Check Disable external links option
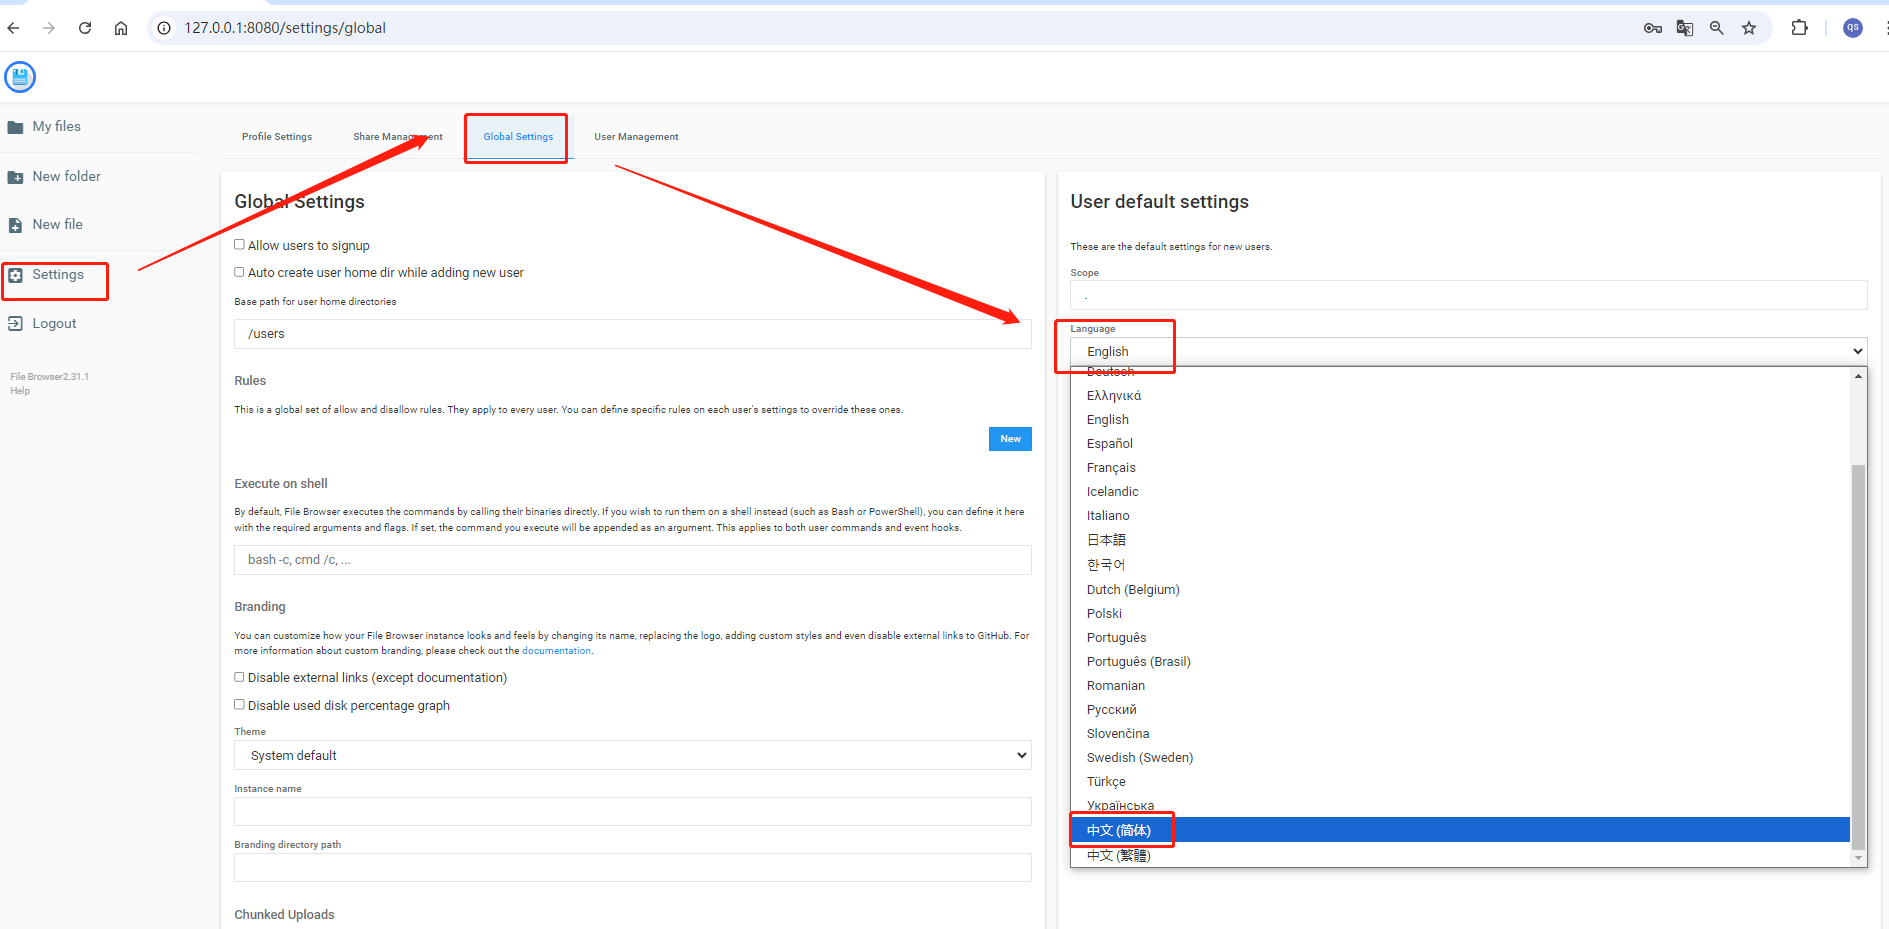The height and width of the screenshot is (929, 1889). (239, 677)
